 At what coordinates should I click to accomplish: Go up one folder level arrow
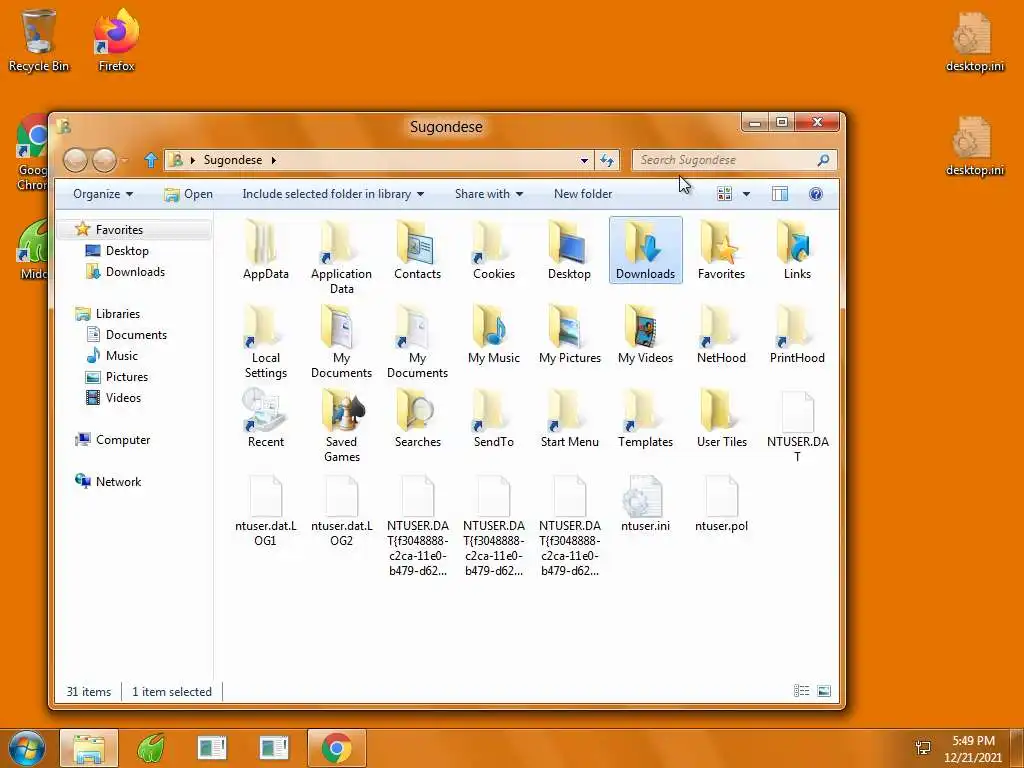coord(151,160)
